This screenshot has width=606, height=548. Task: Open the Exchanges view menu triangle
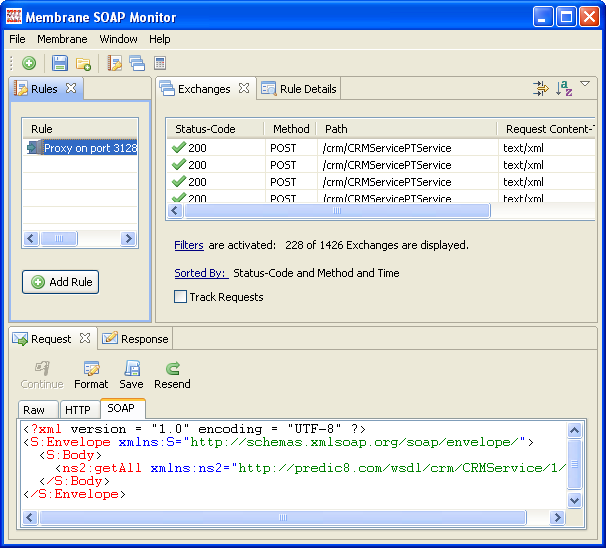point(585,84)
